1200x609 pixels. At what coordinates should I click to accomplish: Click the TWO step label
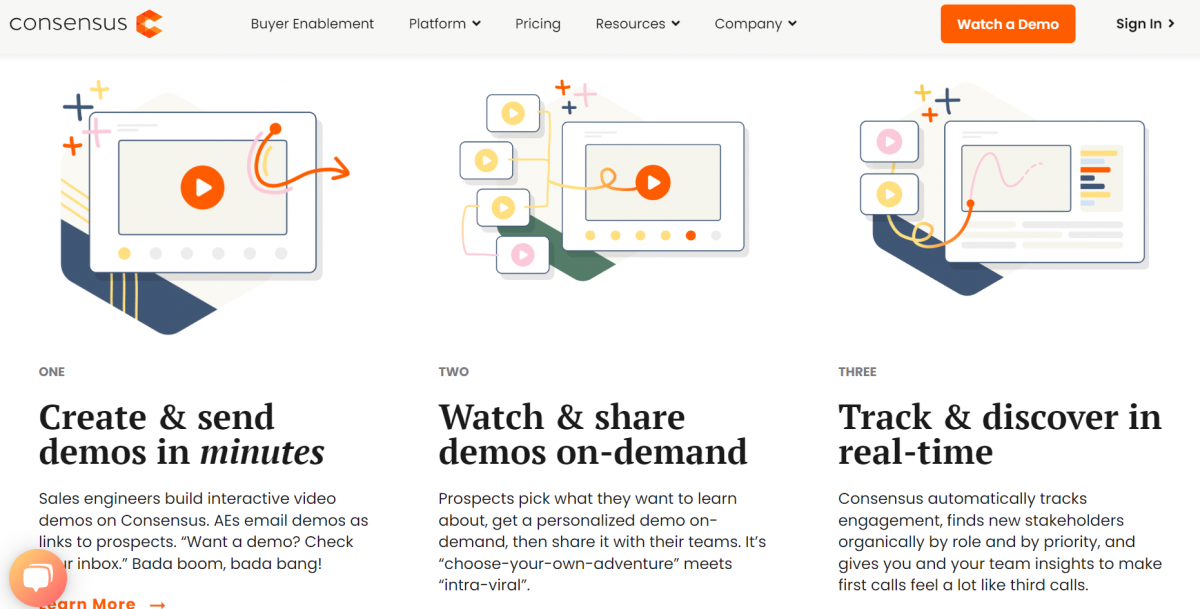coord(454,372)
